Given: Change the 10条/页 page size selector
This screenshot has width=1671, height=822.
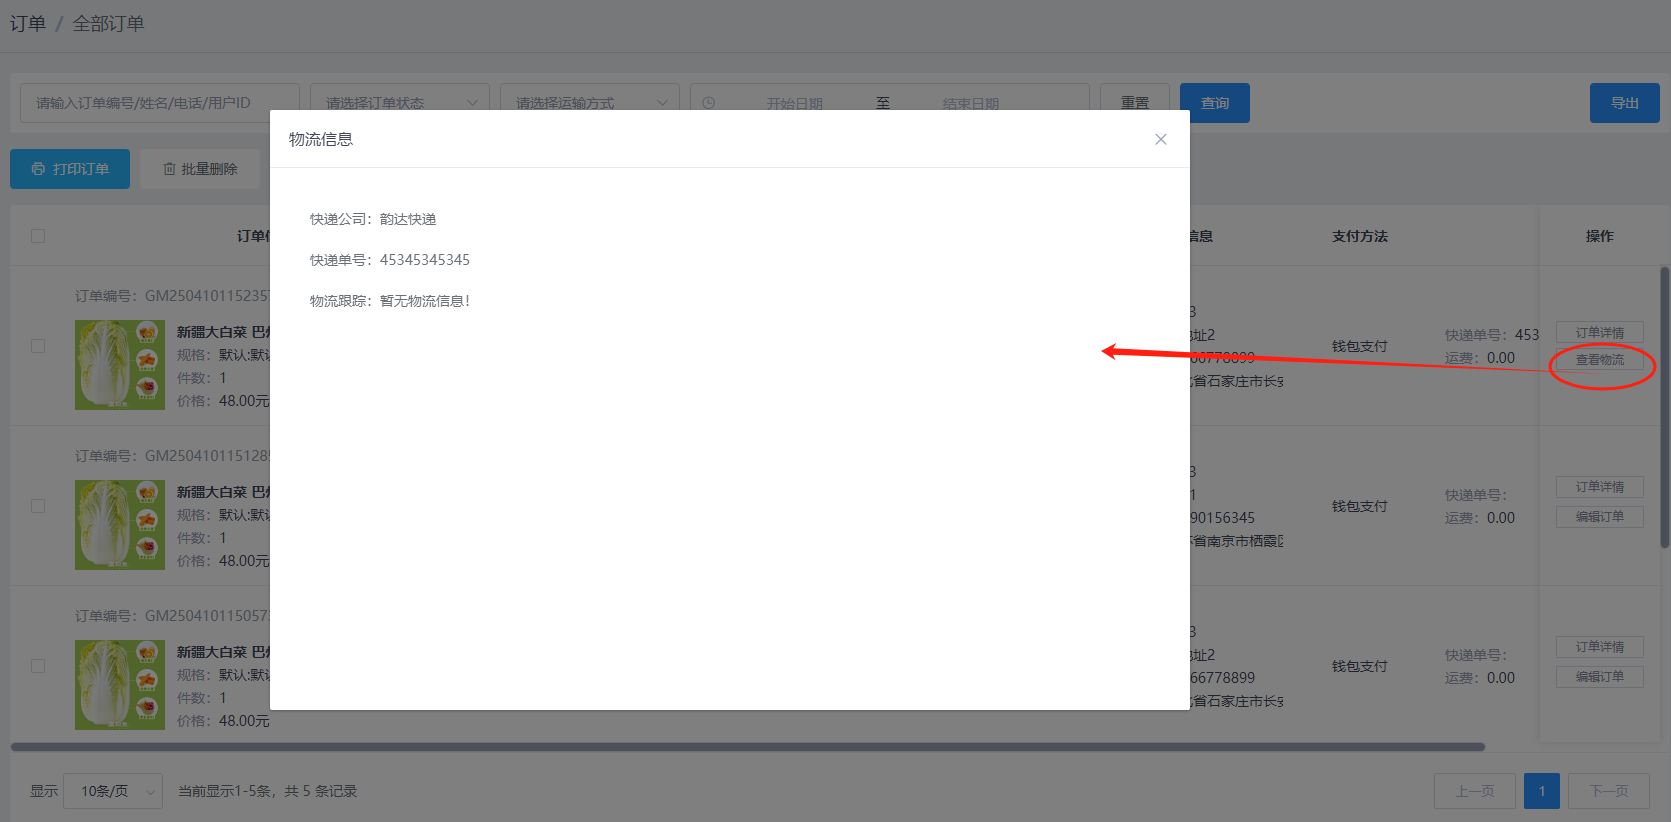Looking at the screenshot, I should (112, 791).
